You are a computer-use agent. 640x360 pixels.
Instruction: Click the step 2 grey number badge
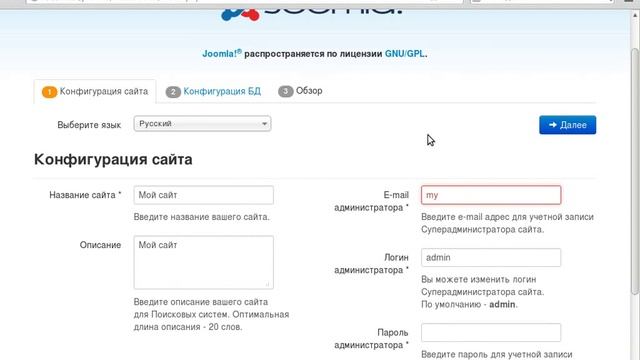pos(173,92)
